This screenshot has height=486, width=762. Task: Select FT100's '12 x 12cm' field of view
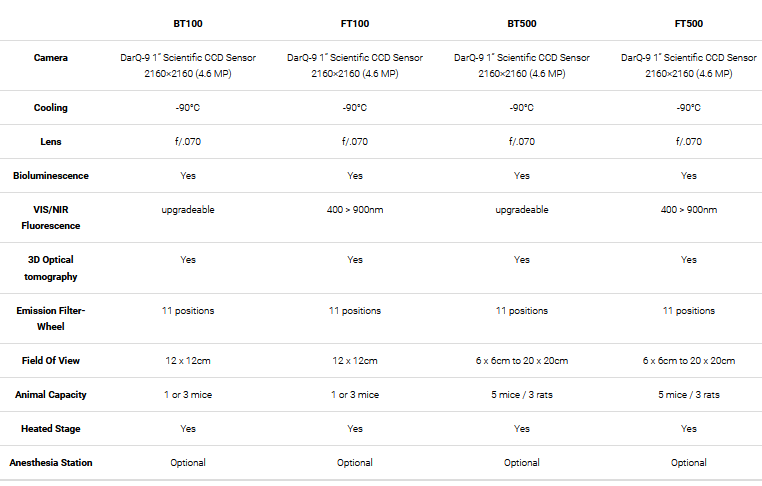pyautogui.click(x=355, y=361)
